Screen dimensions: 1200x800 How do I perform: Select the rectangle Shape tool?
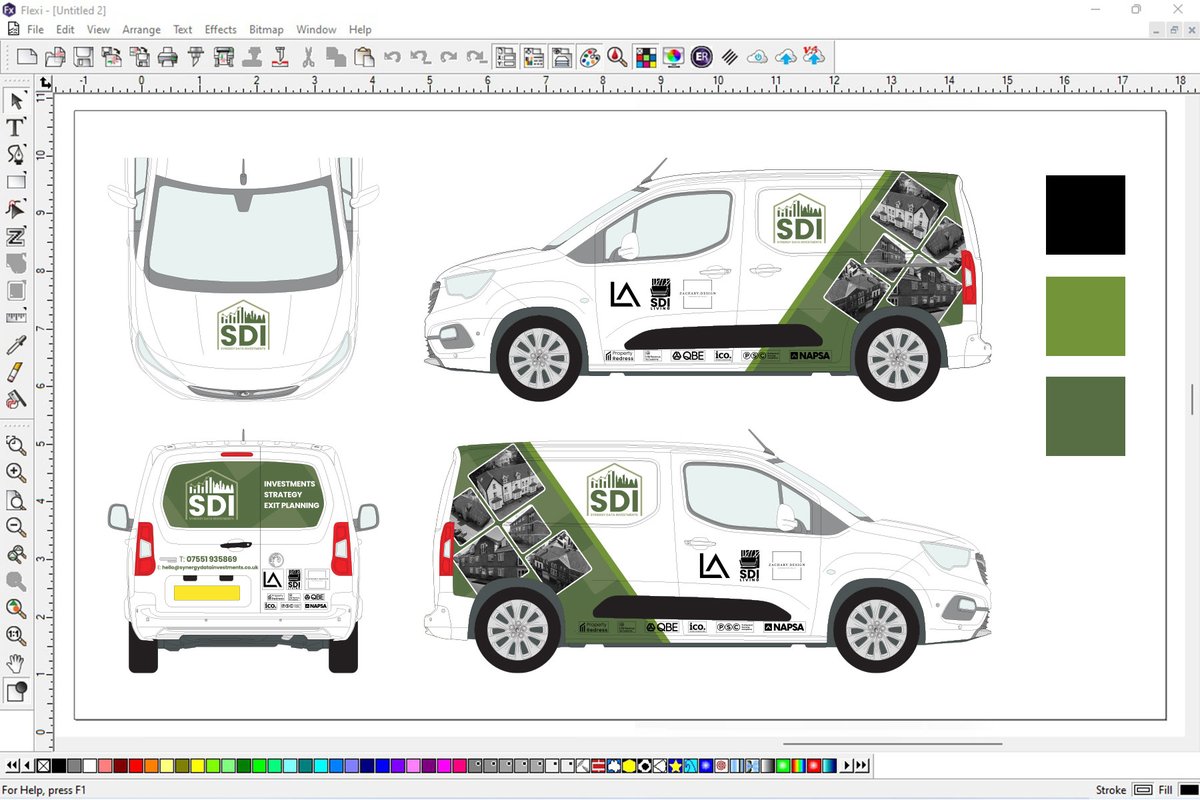pyautogui.click(x=16, y=182)
